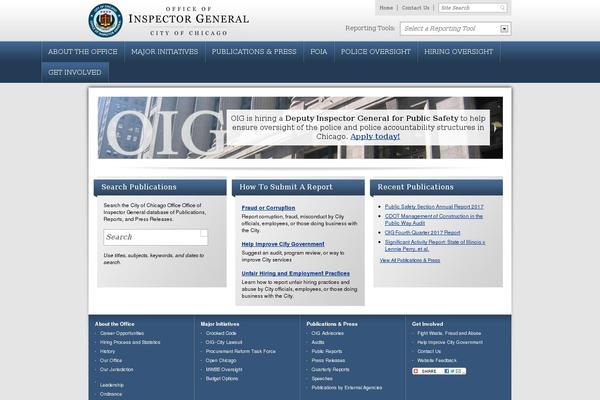Open OIG-City Lawsuit footer link
The width and height of the screenshot is (600, 400).
pyautogui.click(x=223, y=342)
